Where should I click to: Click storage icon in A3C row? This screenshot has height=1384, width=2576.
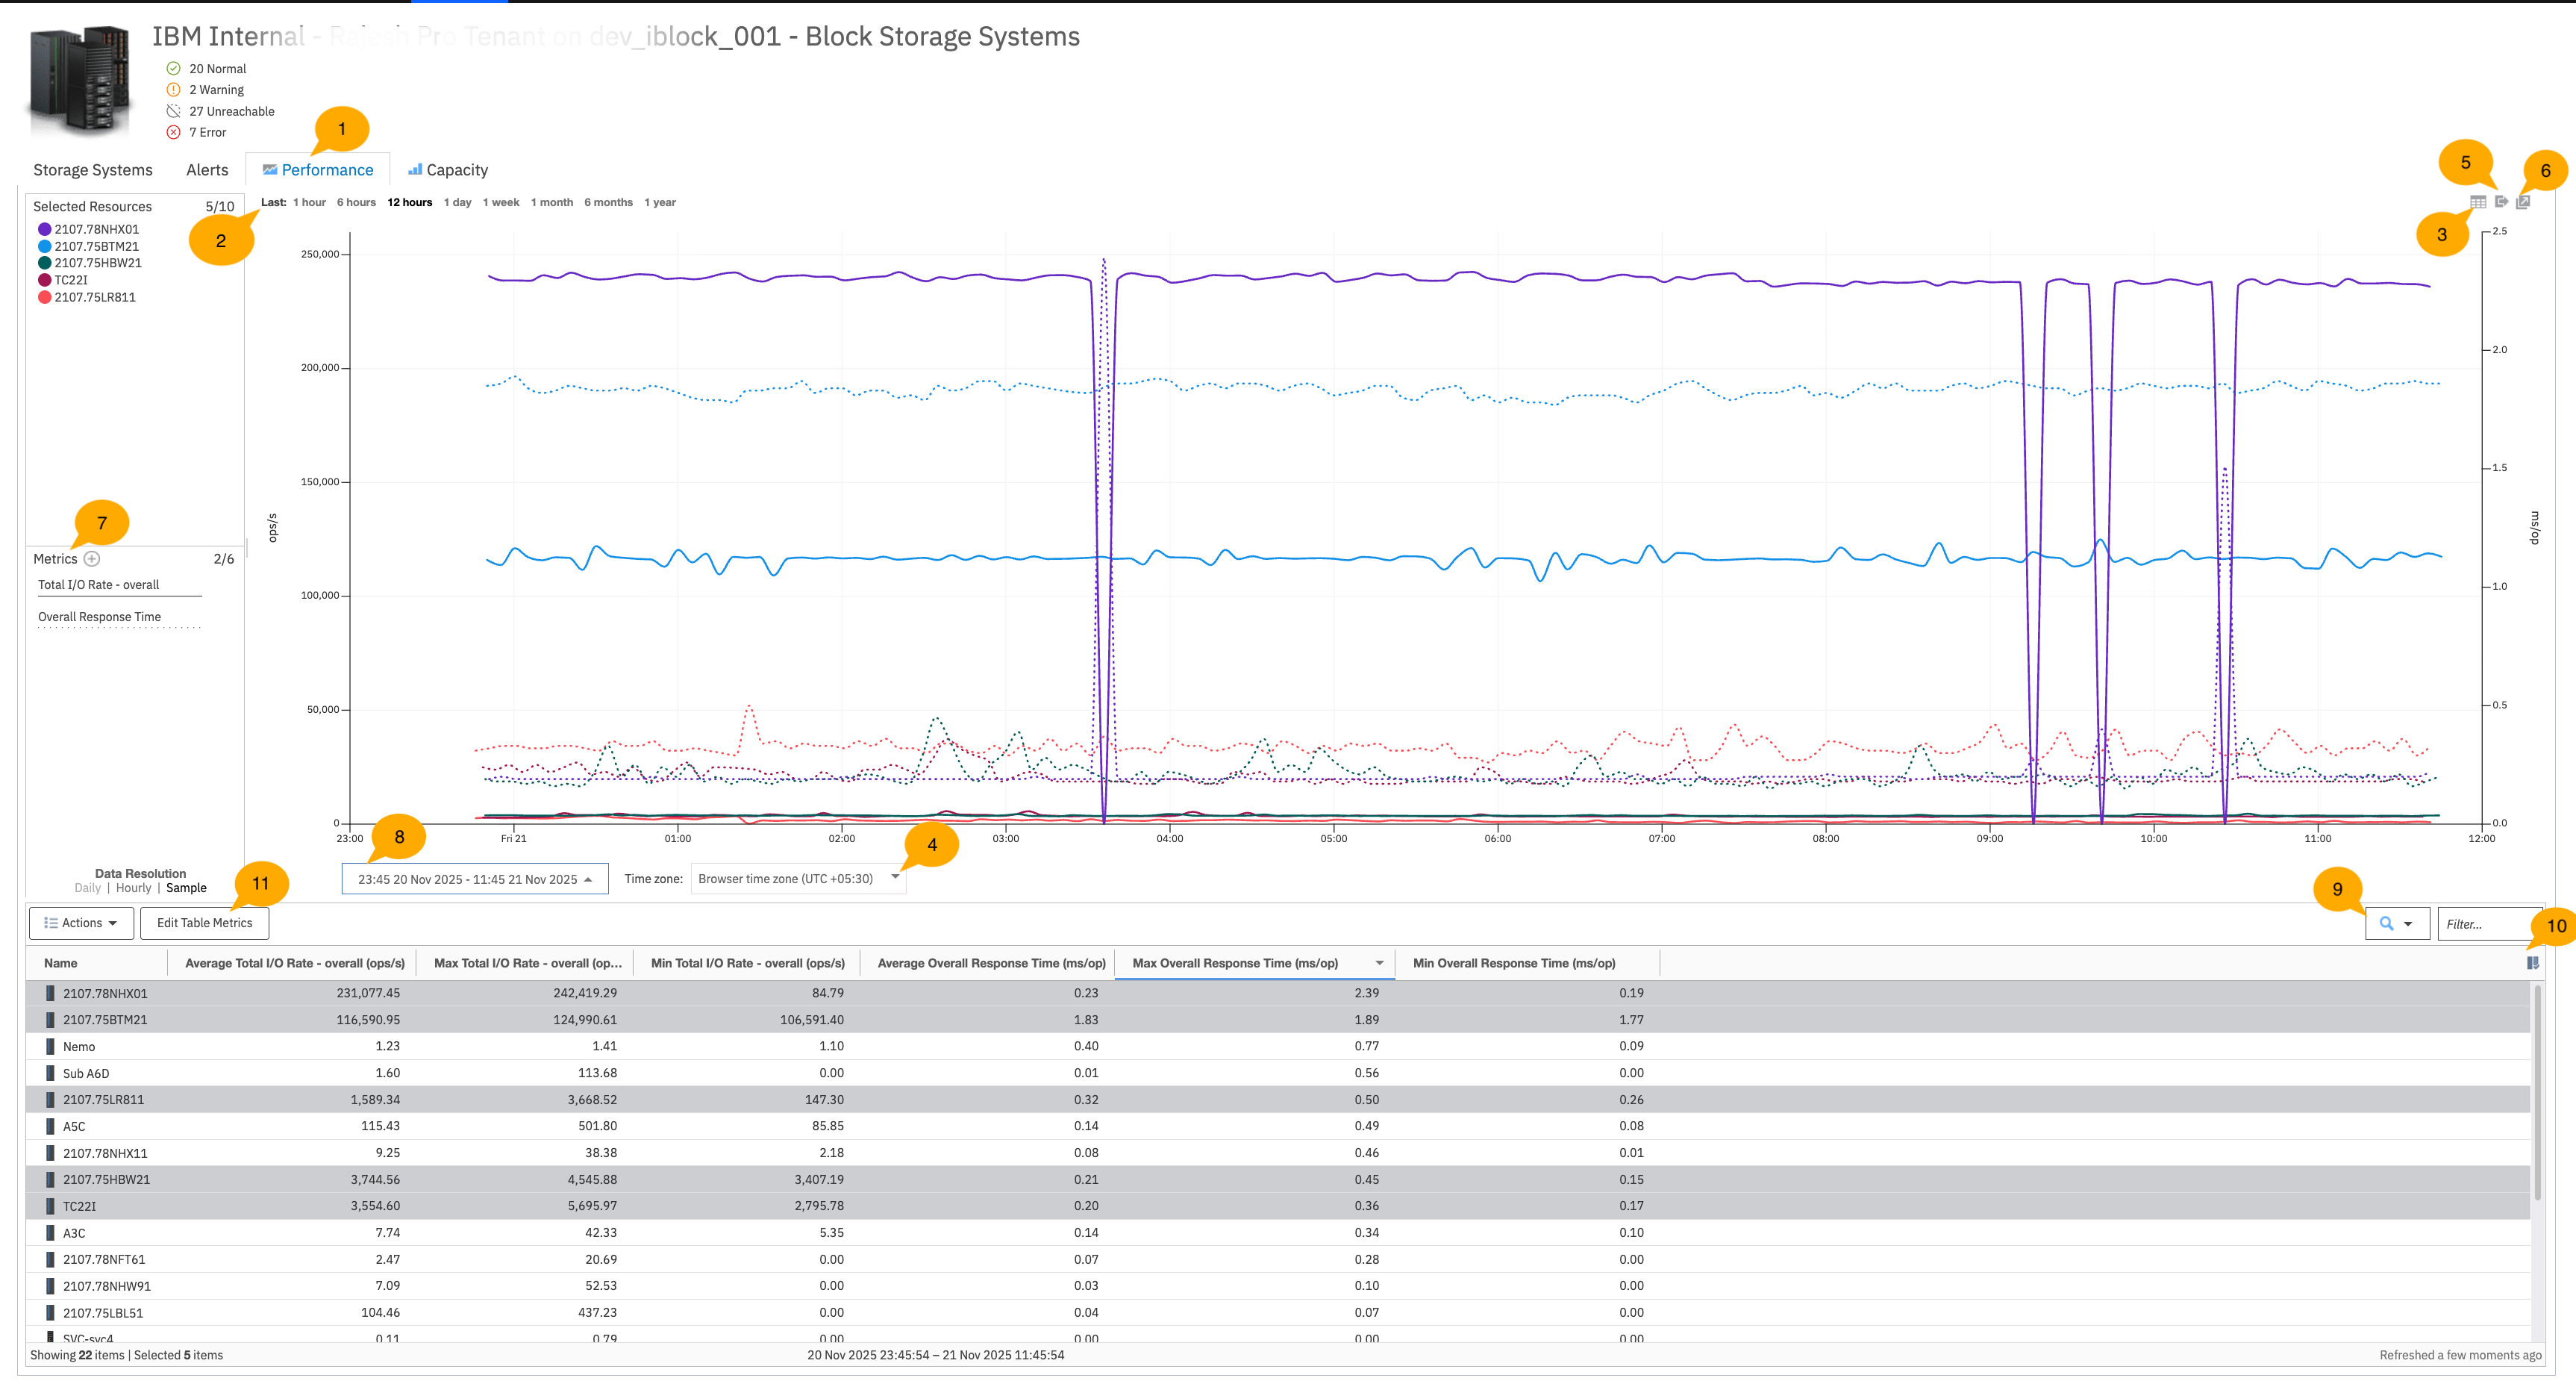(x=50, y=1233)
